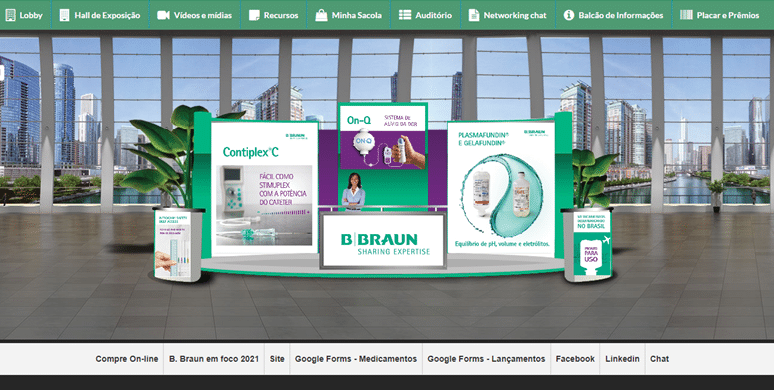Click the shopping bag icon for Minha Sacola

pyautogui.click(x=321, y=15)
